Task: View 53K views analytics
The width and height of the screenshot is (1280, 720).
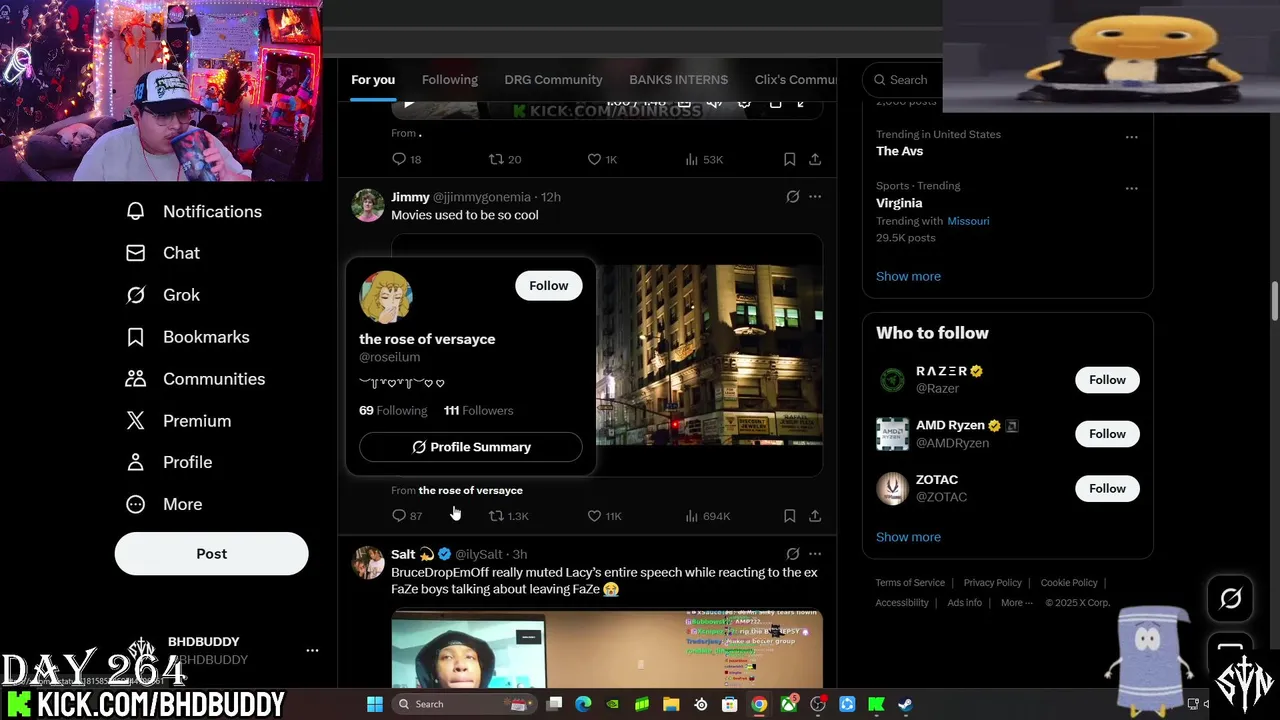Action: click(x=704, y=160)
